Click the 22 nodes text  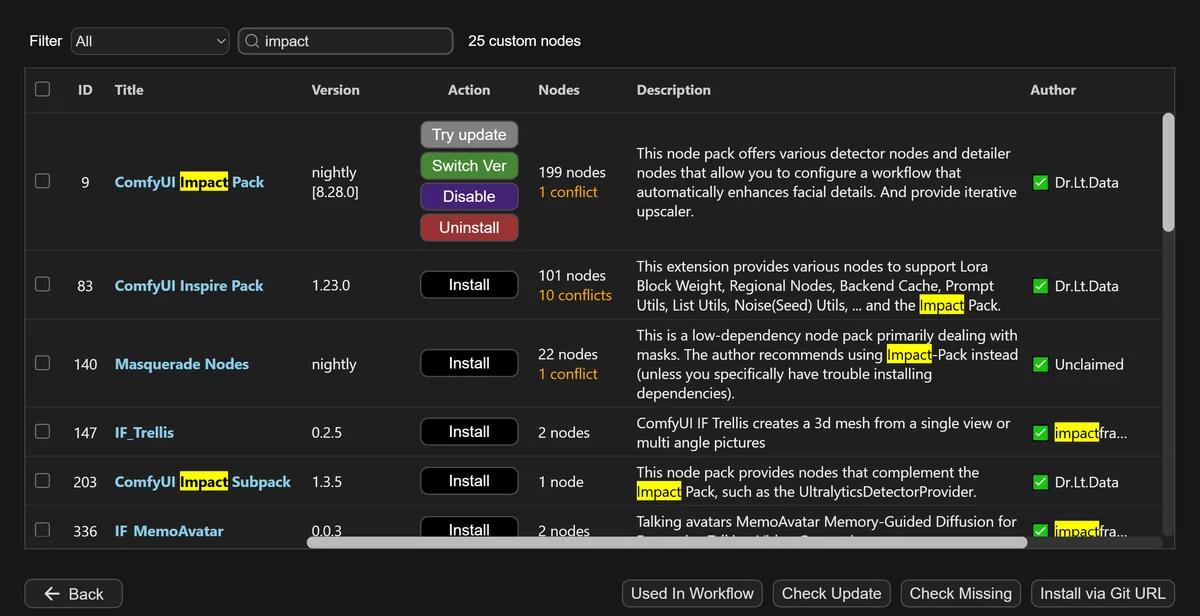tap(568, 354)
